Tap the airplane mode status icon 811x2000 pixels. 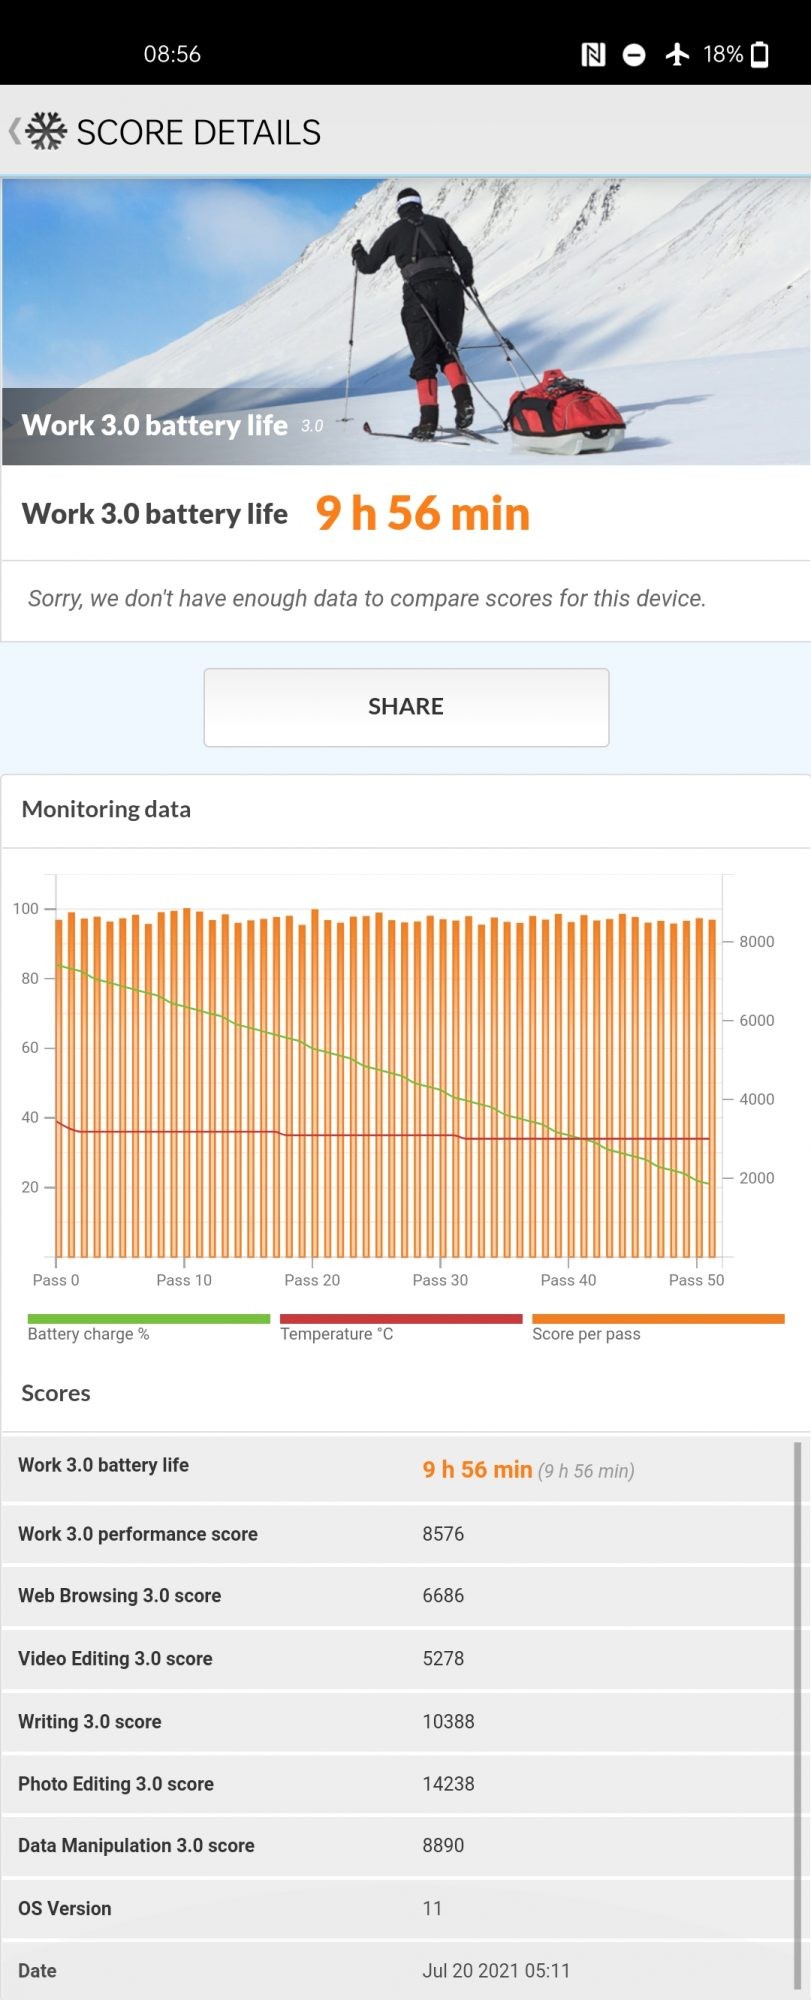click(x=677, y=54)
